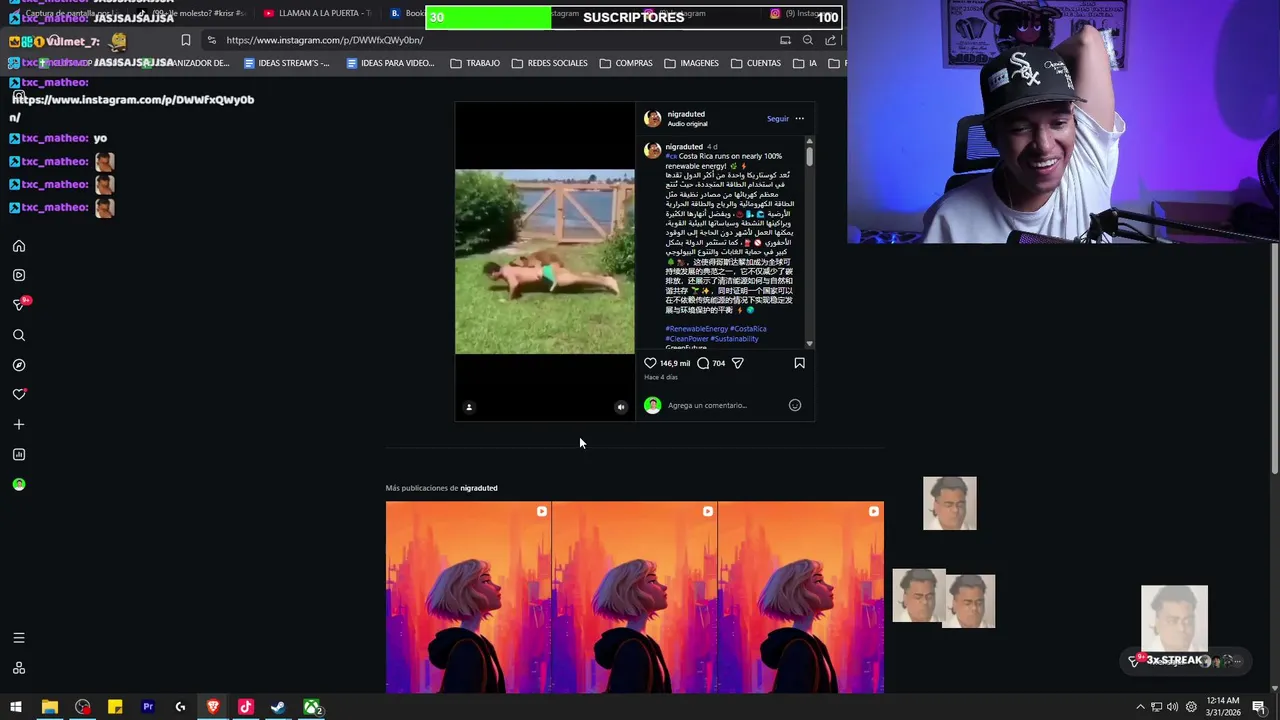Click the page vertical scrollbar
Screen dimensions: 1280x720
[x=1274, y=360]
